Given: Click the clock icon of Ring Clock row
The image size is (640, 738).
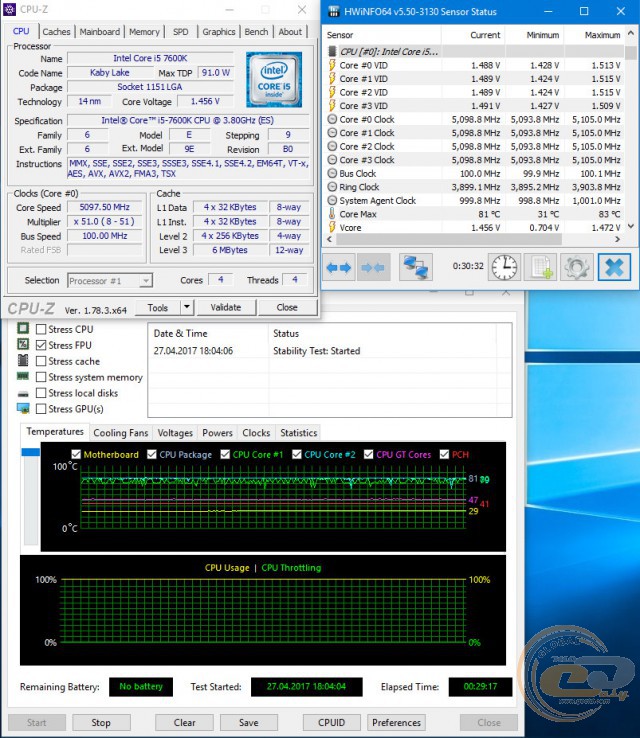Looking at the screenshot, I should 332,187.
